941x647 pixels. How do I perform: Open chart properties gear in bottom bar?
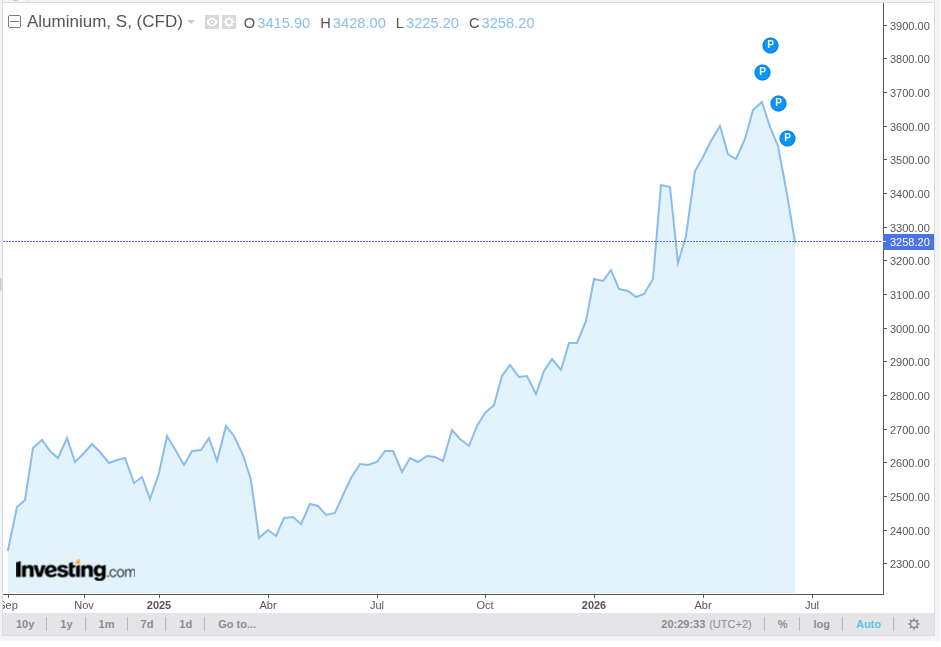(913, 624)
